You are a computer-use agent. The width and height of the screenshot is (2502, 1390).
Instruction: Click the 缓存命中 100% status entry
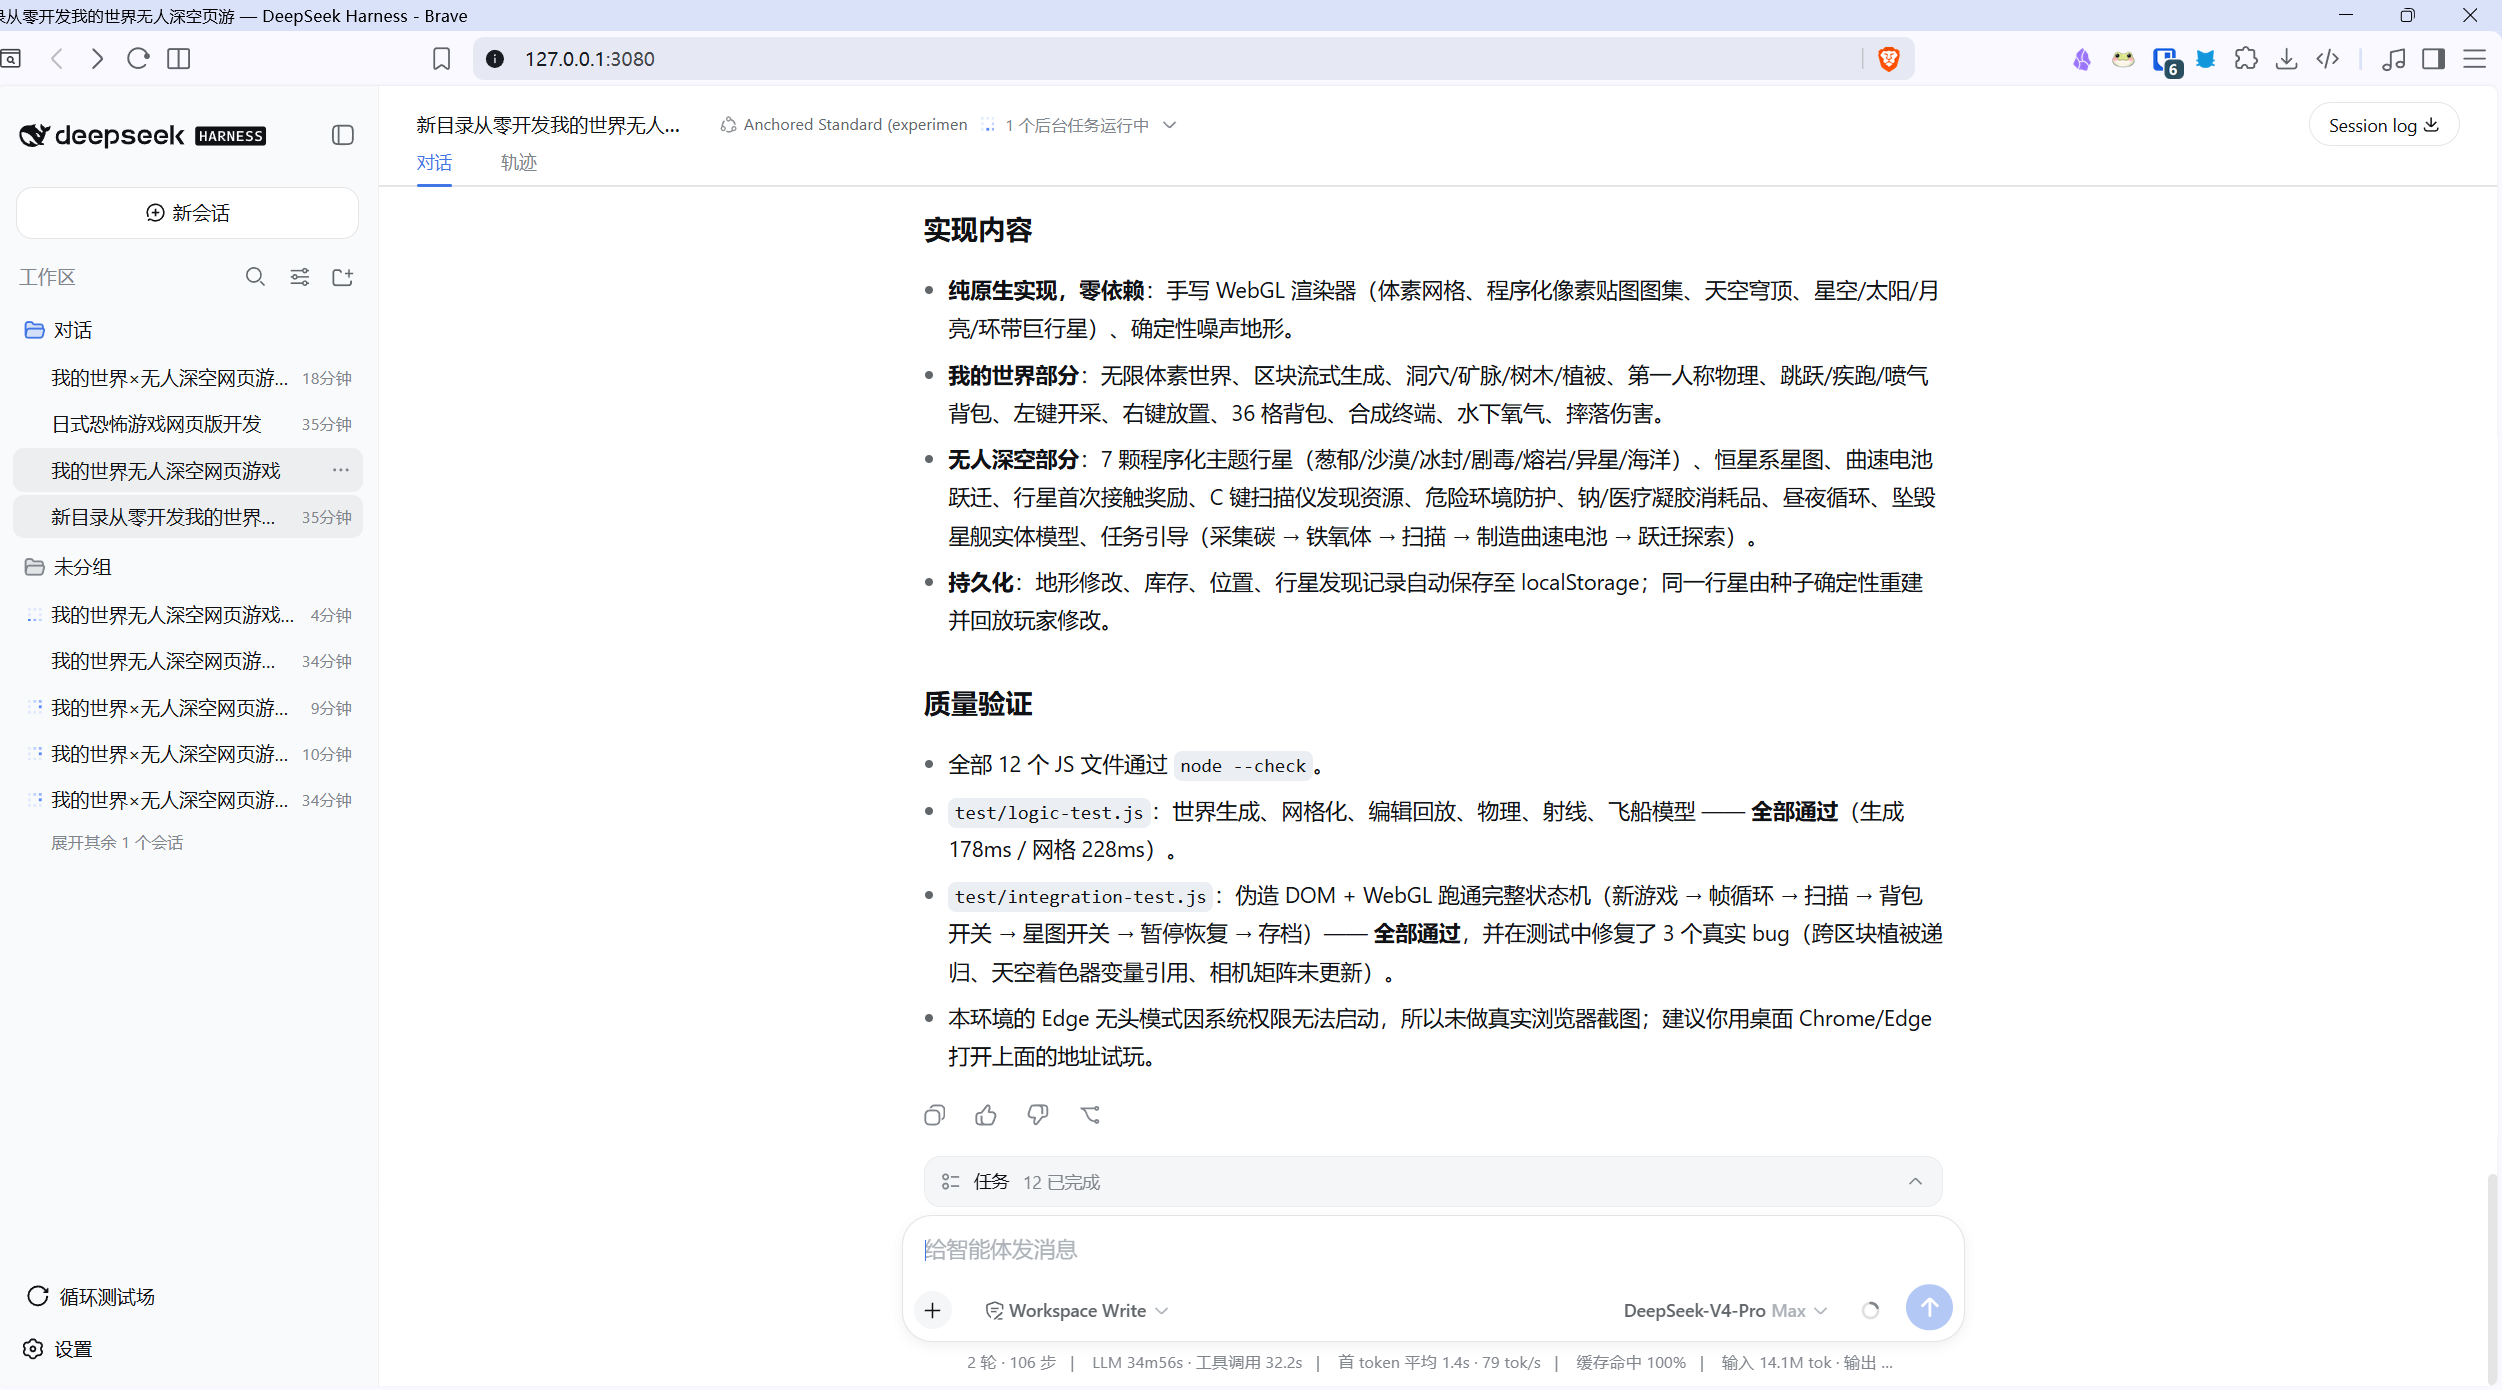[1631, 1363]
